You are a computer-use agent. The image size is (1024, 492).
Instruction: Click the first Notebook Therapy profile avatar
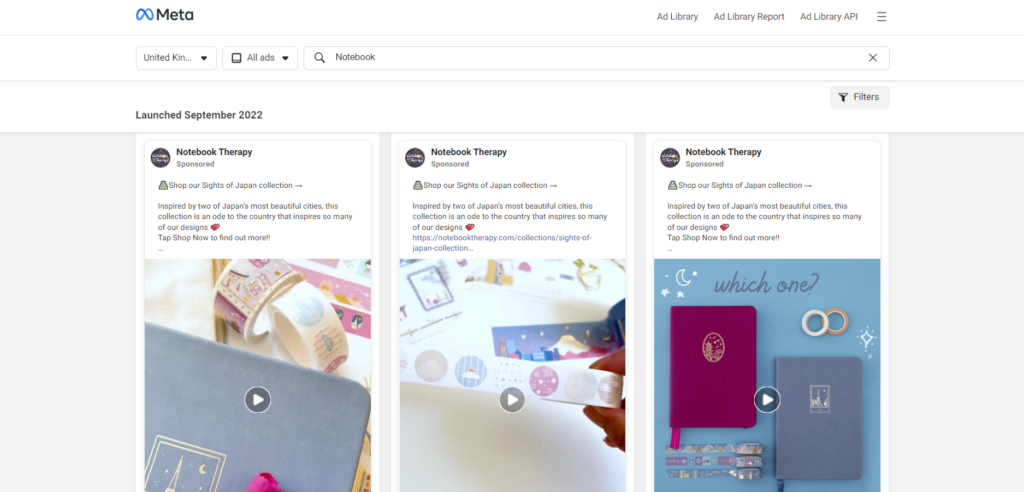click(161, 157)
